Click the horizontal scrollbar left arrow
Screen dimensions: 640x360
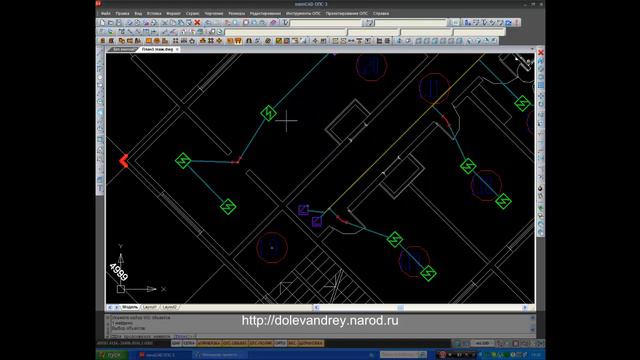(317, 307)
